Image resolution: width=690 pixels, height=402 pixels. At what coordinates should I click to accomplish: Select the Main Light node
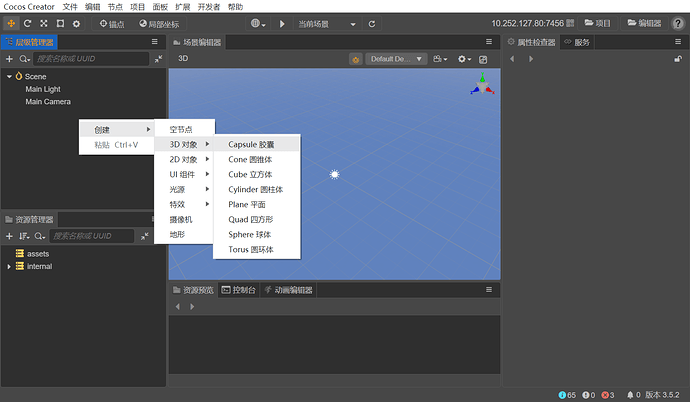(x=43, y=89)
